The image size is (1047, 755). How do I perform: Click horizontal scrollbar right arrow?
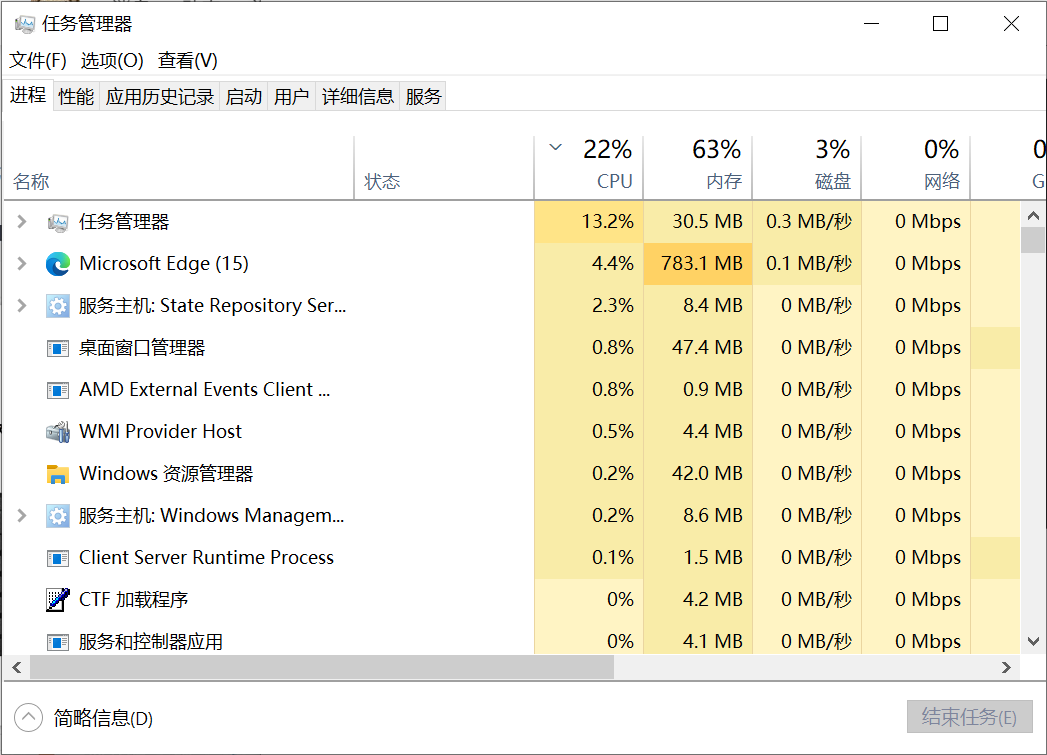(x=1007, y=667)
